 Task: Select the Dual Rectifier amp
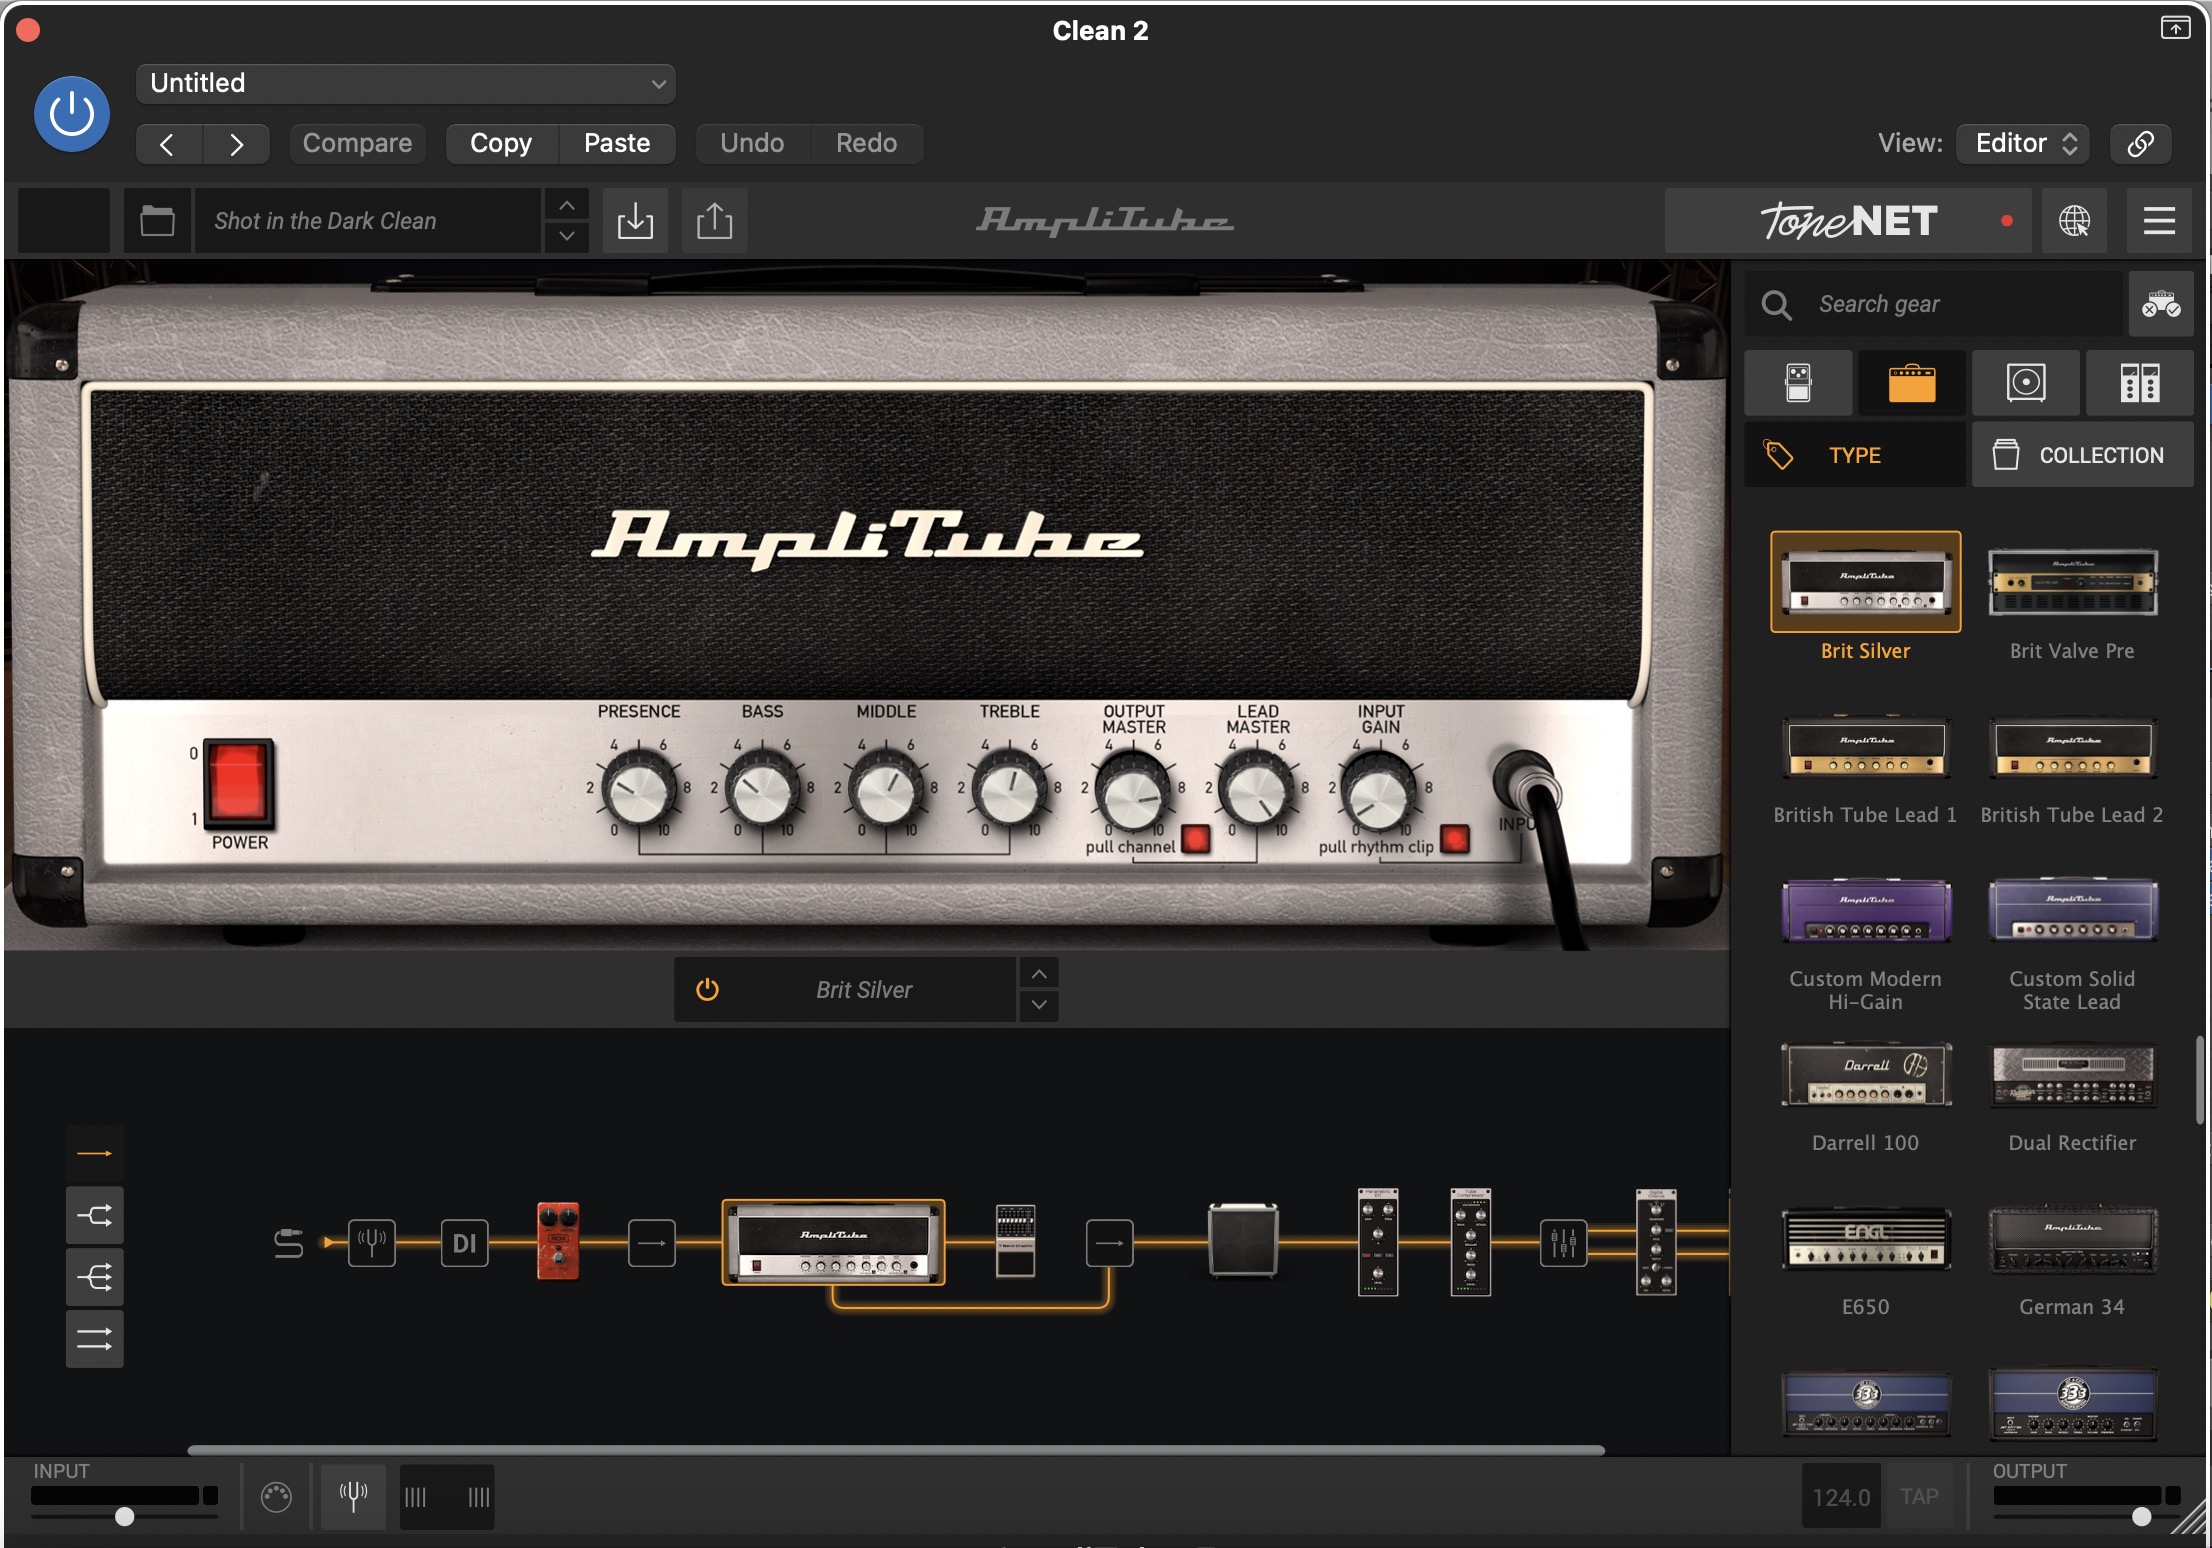click(x=2072, y=1075)
